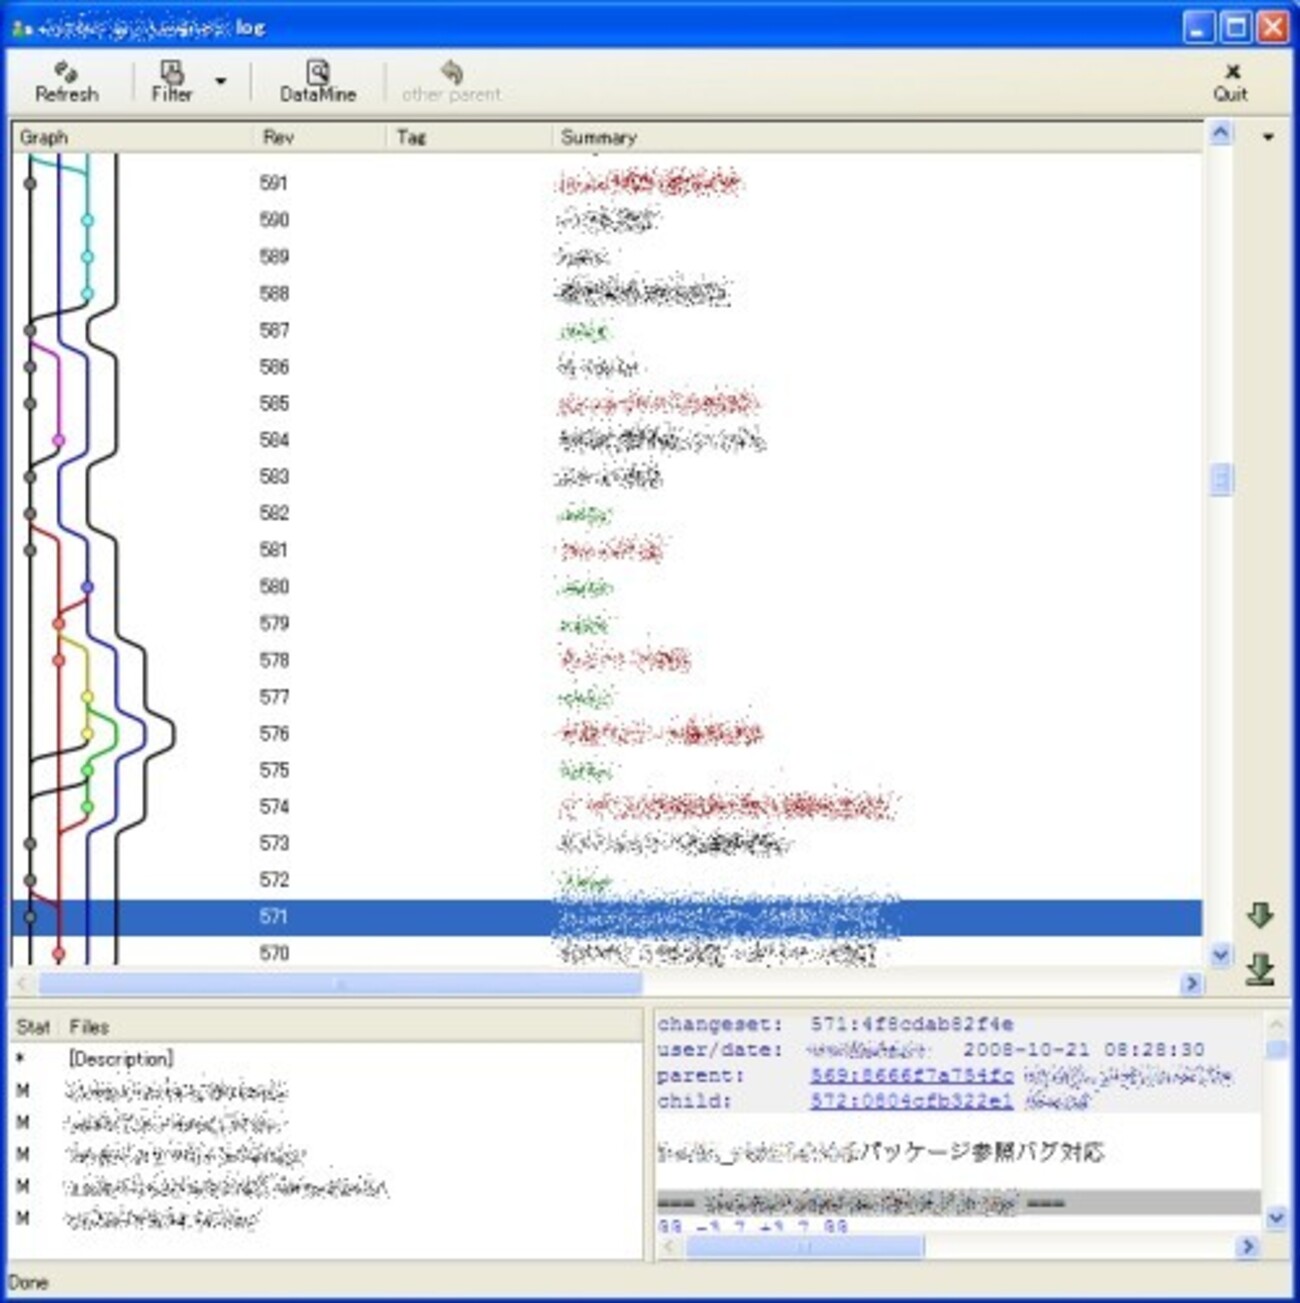Select revision 580 in the log
Image resolution: width=1300 pixels, height=1303 pixels.
click(x=606, y=586)
